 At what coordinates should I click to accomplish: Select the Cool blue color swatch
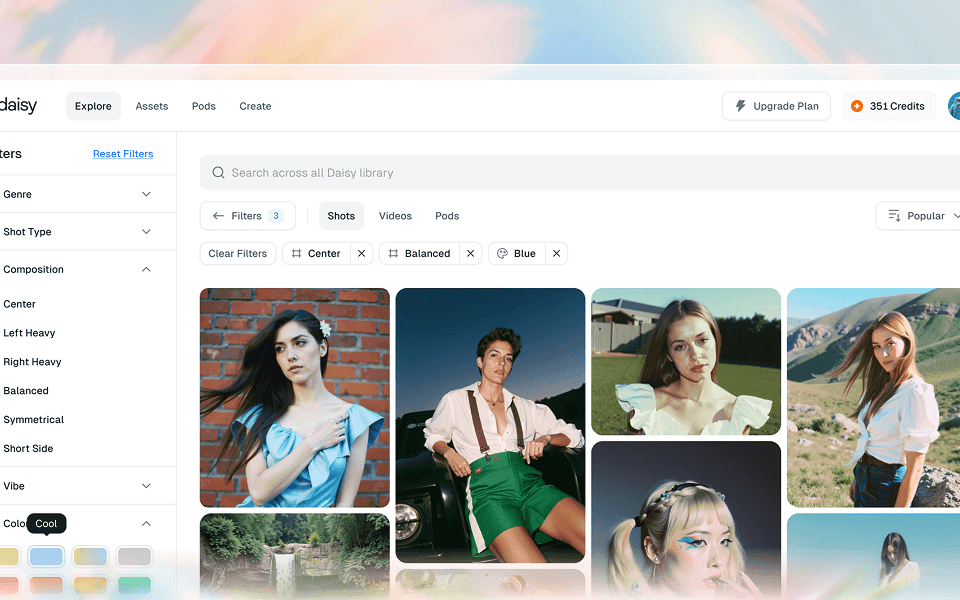coord(46,557)
